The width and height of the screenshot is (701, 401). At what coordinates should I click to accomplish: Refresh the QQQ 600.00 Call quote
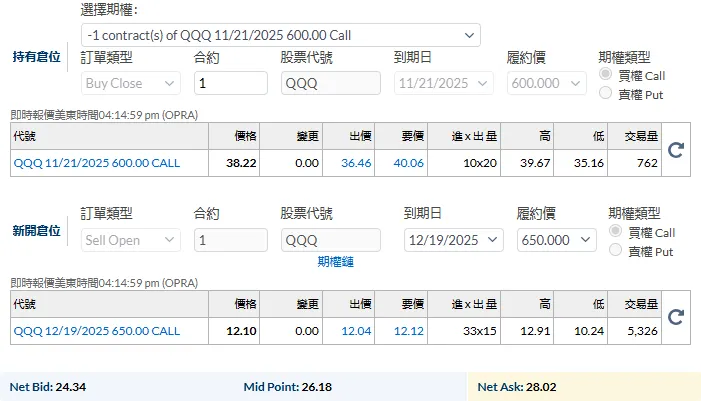(675, 150)
